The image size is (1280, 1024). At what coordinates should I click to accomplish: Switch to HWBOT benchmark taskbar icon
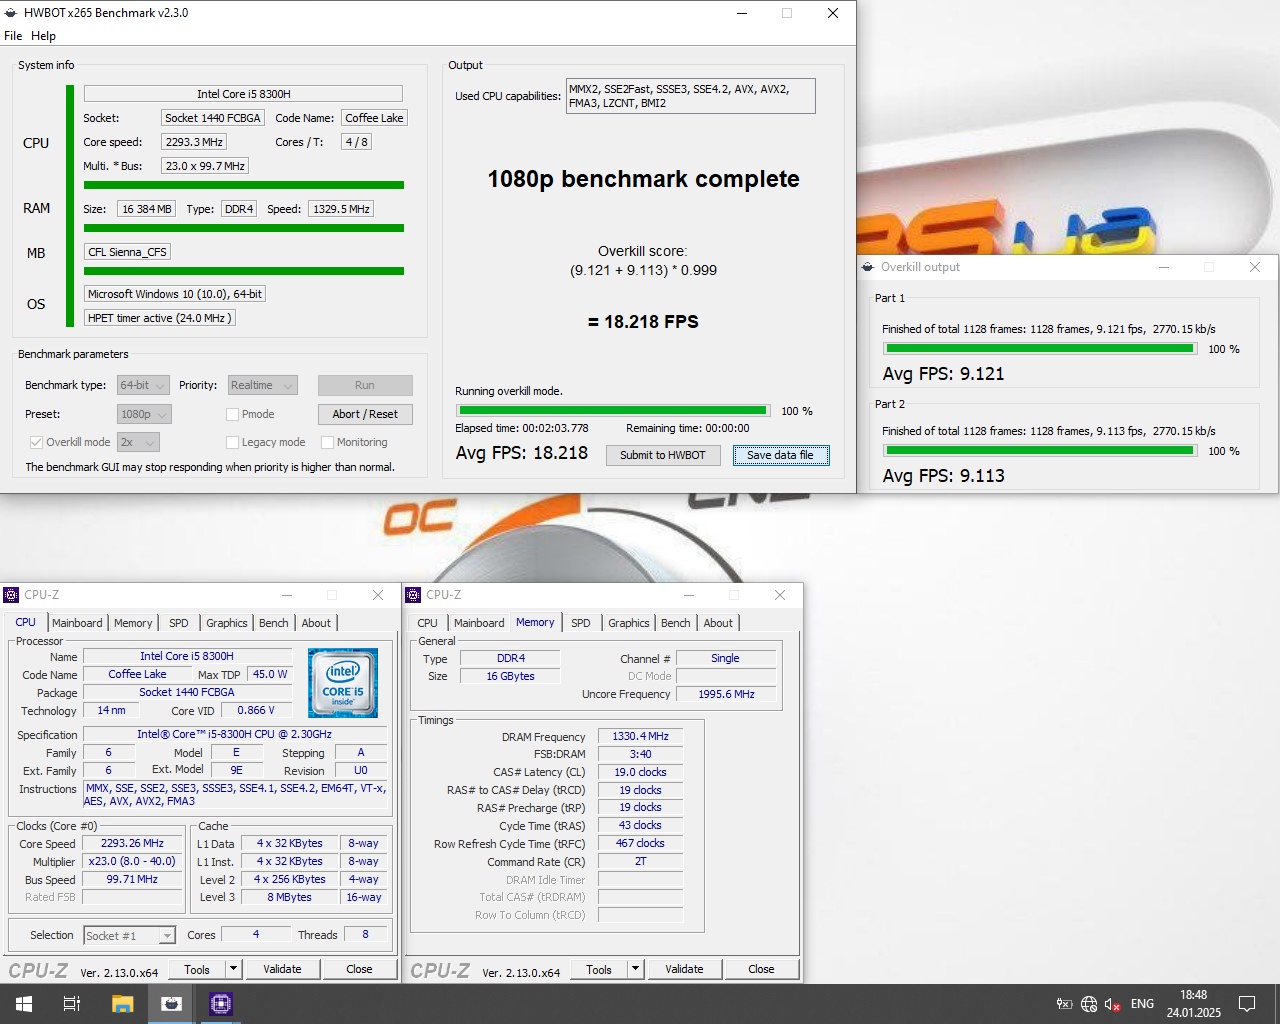(x=171, y=1004)
